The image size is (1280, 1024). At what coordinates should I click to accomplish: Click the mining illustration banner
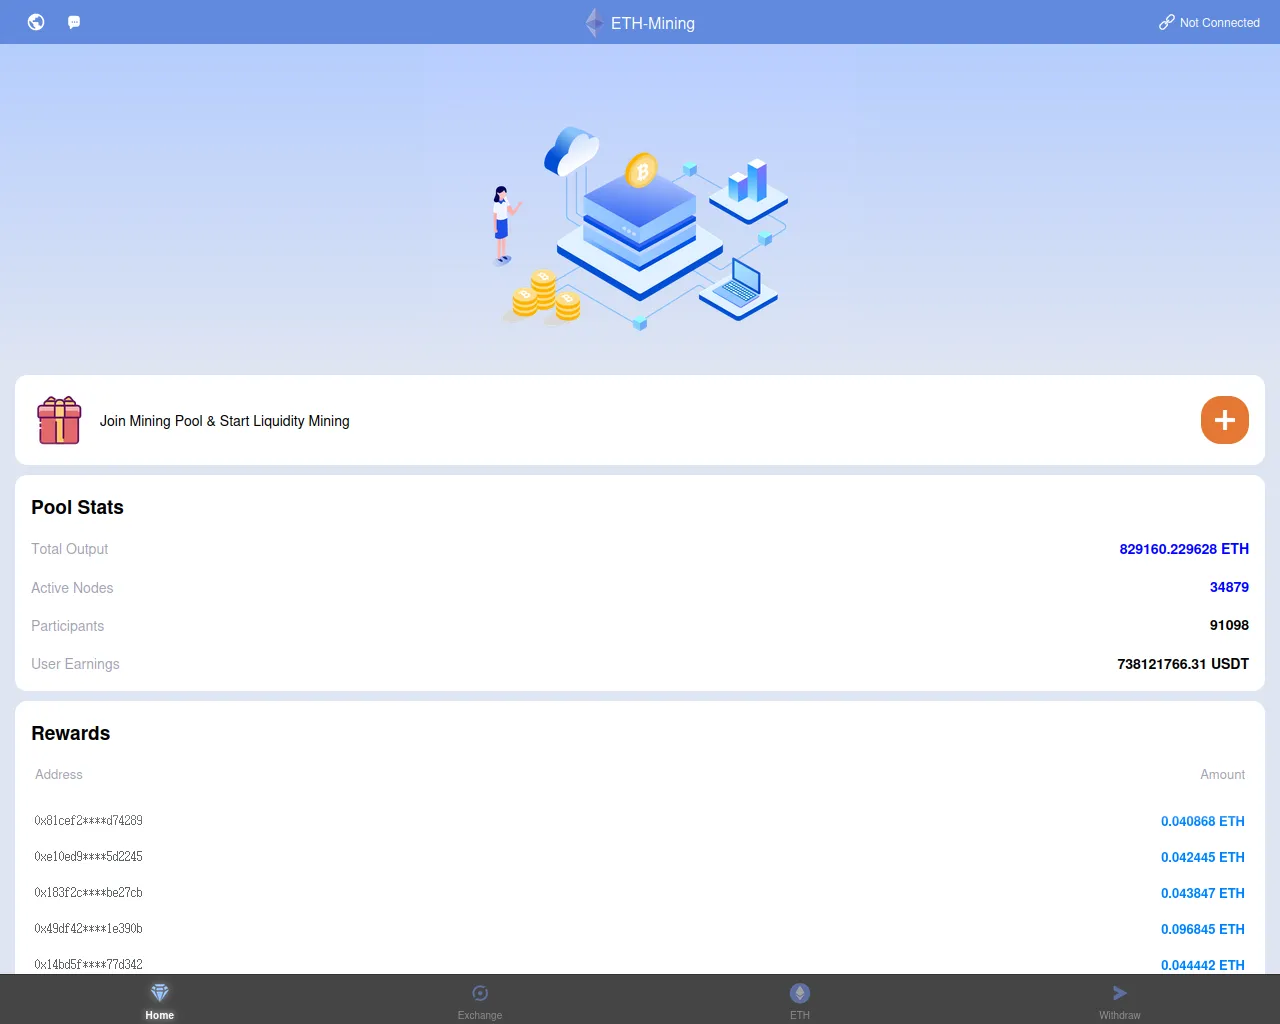[640, 227]
